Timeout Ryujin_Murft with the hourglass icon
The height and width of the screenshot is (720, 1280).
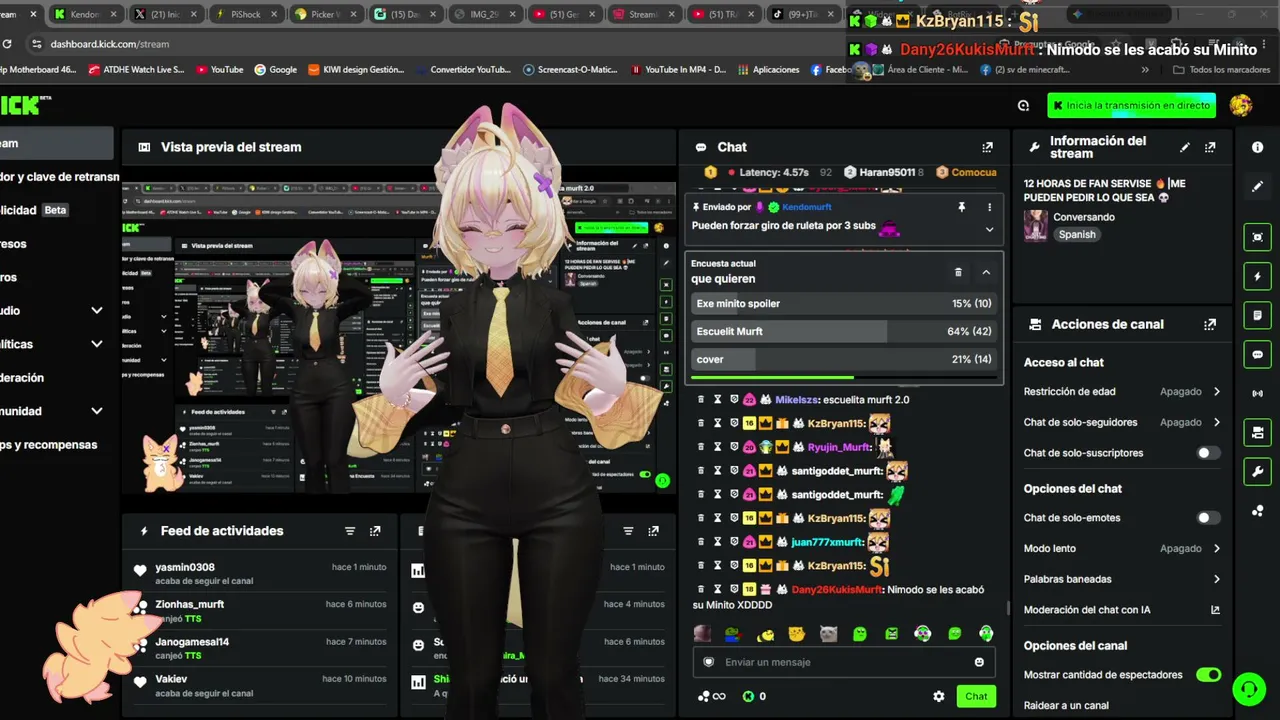[717, 447]
